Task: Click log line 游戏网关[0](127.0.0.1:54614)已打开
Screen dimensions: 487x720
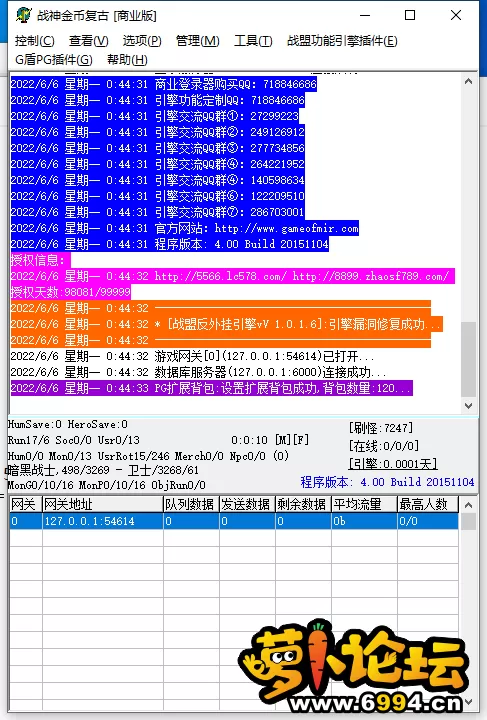Action: (x=192, y=356)
